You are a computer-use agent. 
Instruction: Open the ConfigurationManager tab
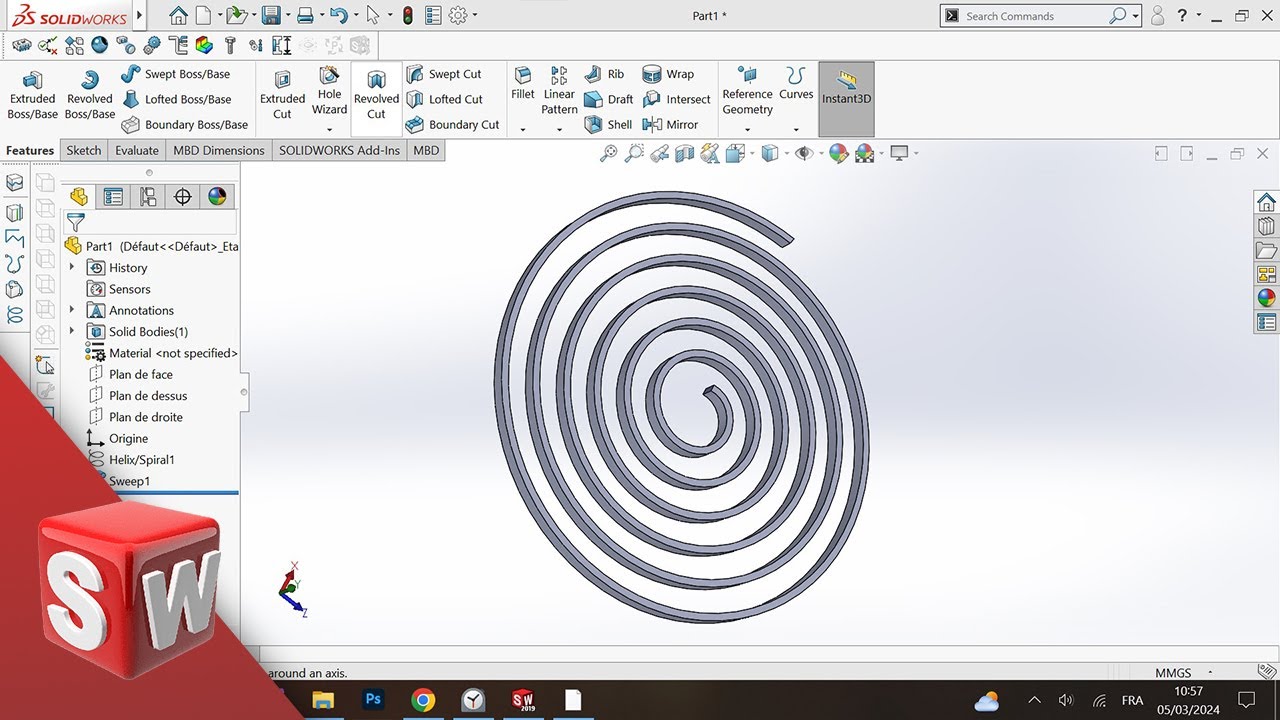coord(148,197)
